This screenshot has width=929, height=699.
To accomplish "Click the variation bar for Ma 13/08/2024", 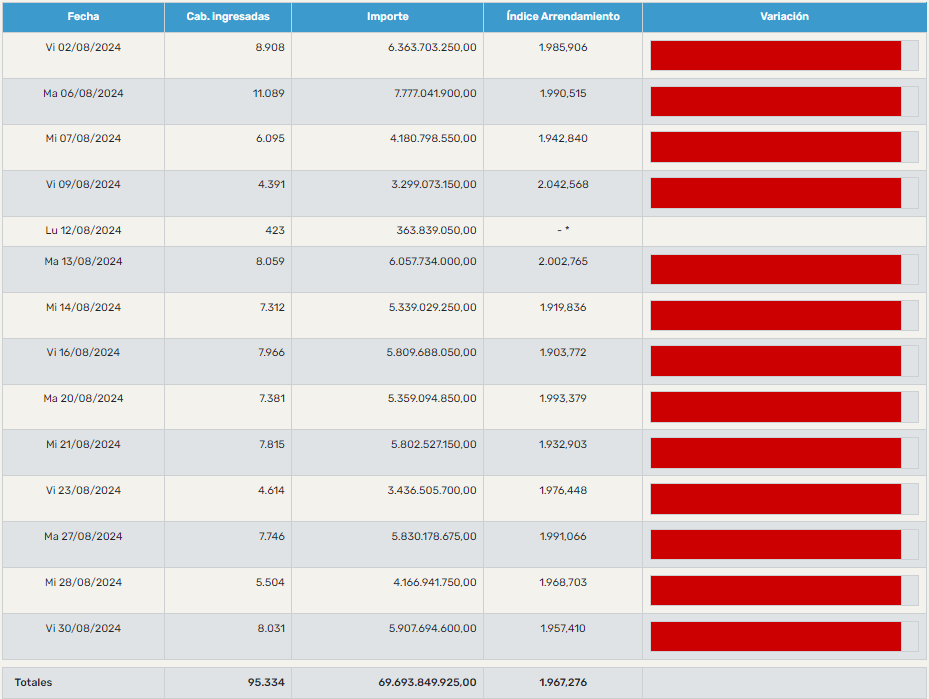I will (776, 269).
